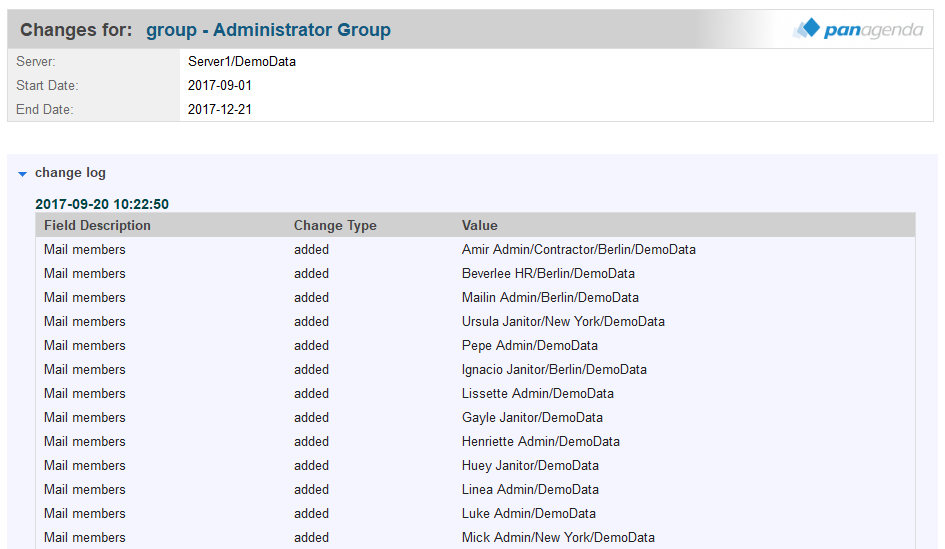Click the End Date value 2017-12-21

pos(220,110)
